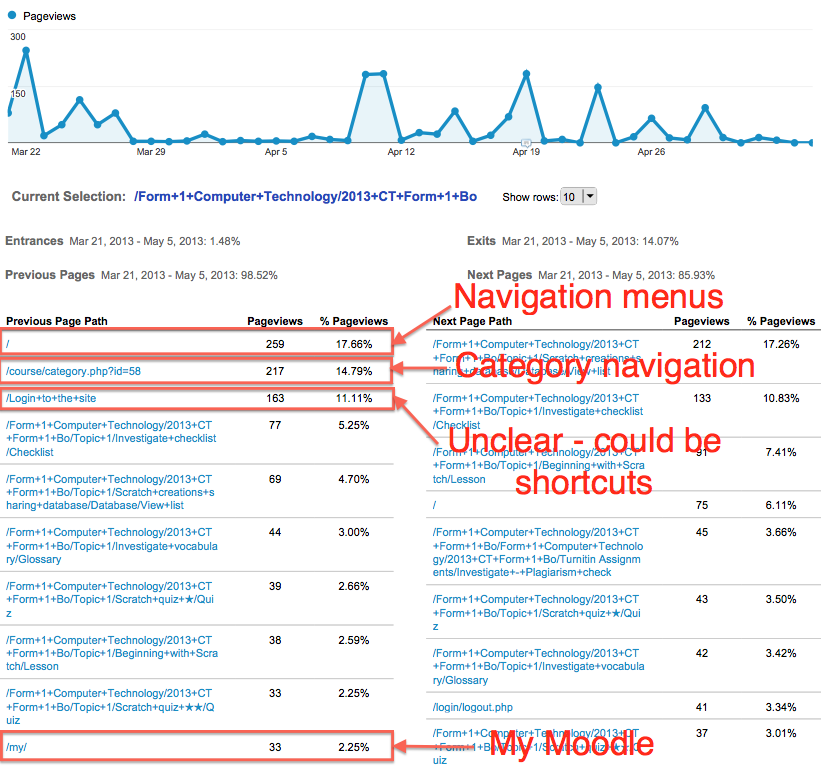
Task: Sort next pages by the Pageviews column
Action: [x=702, y=321]
